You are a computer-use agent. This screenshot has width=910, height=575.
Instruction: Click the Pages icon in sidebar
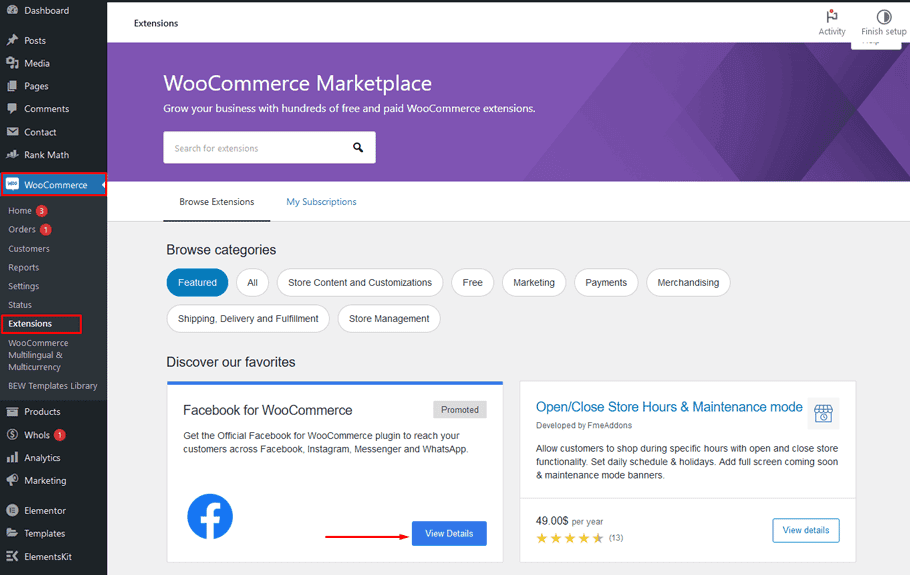pyautogui.click(x=12, y=86)
